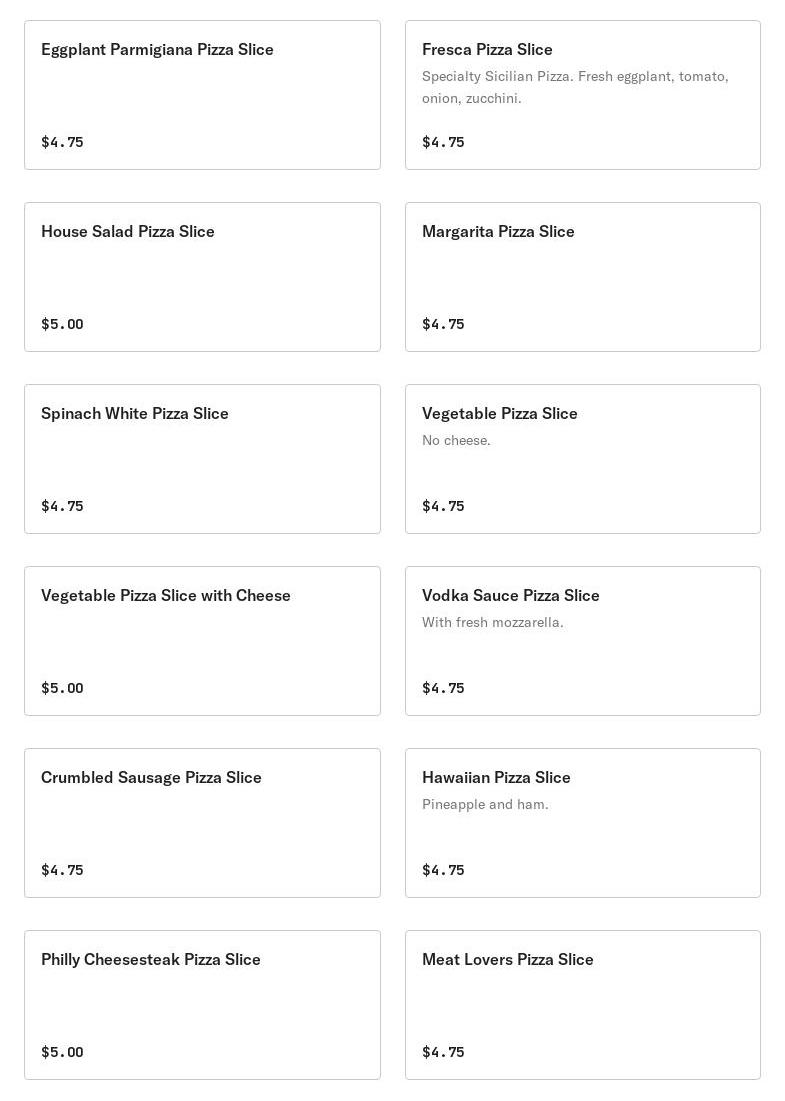Click the Hawaiian "Pineapple and ham" description

(x=485, y=804)
